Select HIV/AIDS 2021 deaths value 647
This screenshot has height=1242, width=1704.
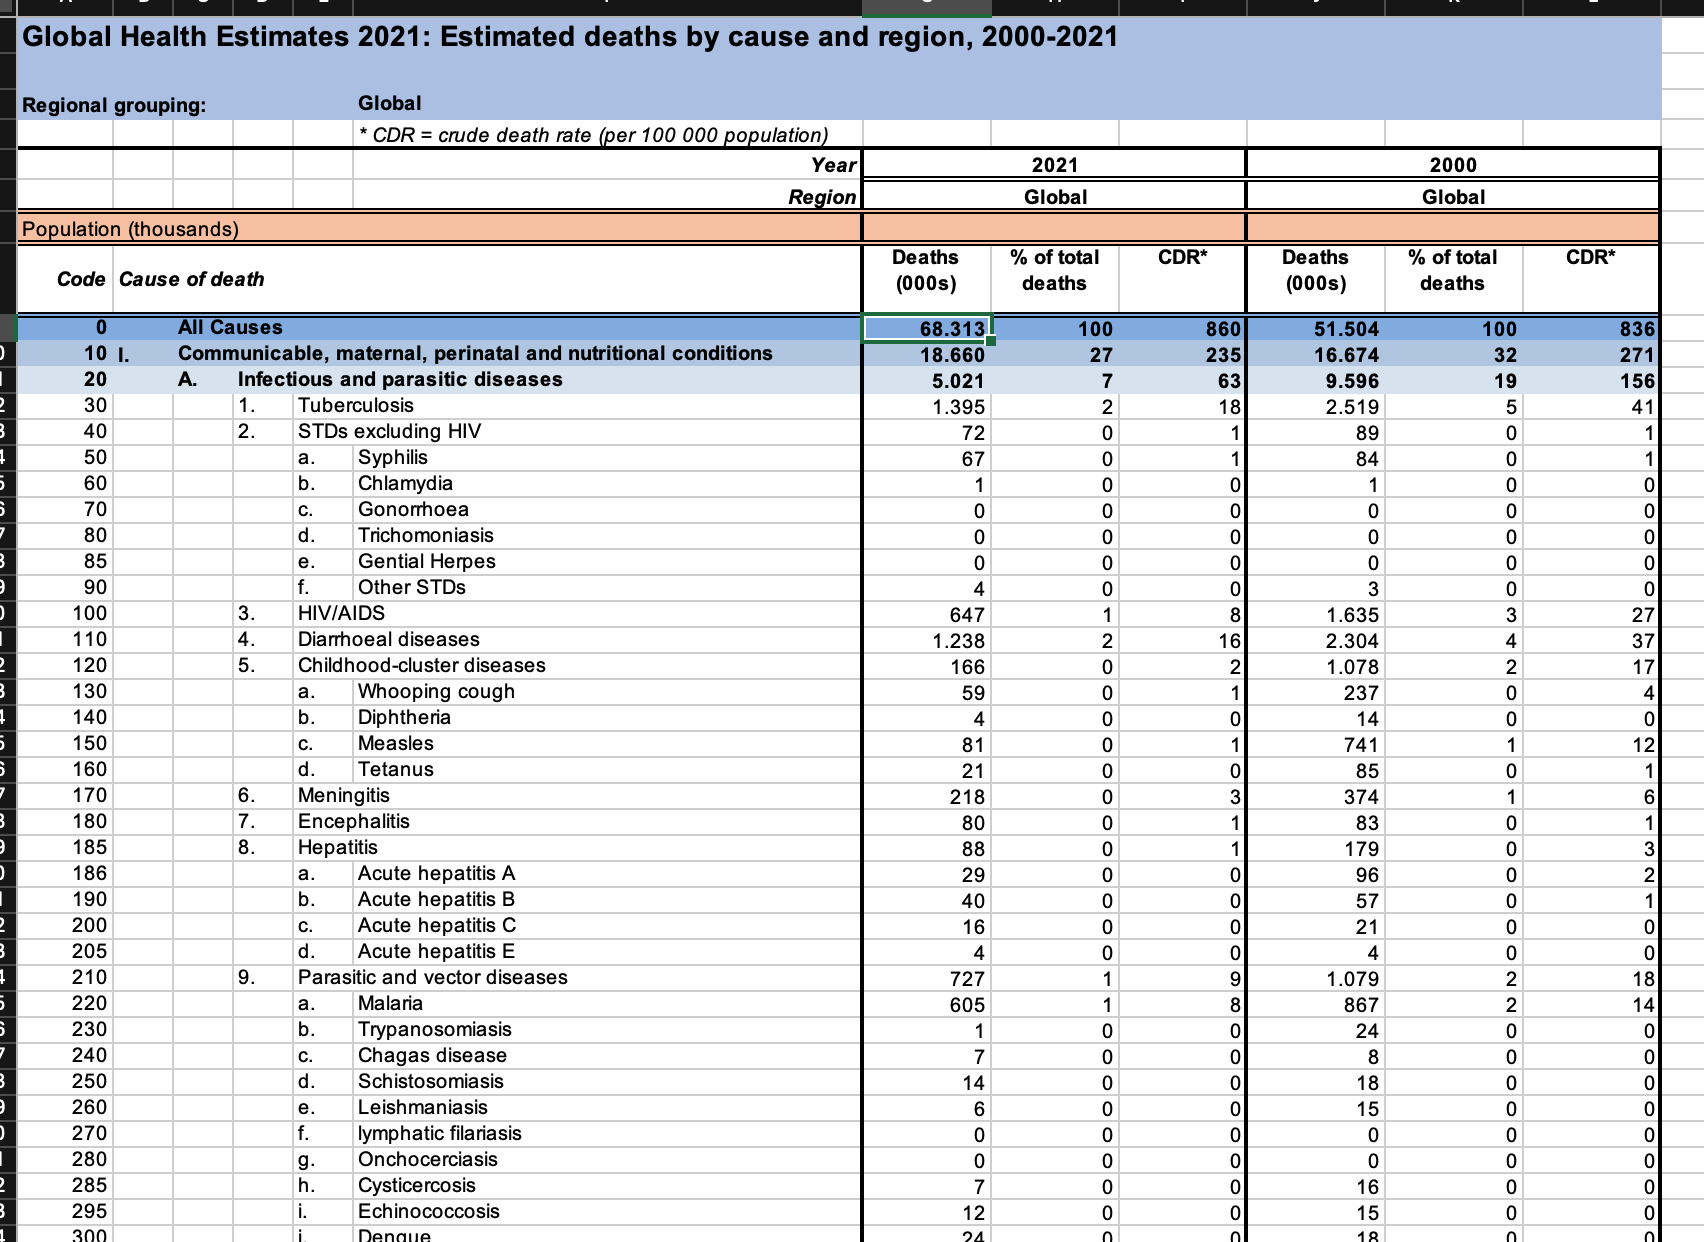[967, 615]
